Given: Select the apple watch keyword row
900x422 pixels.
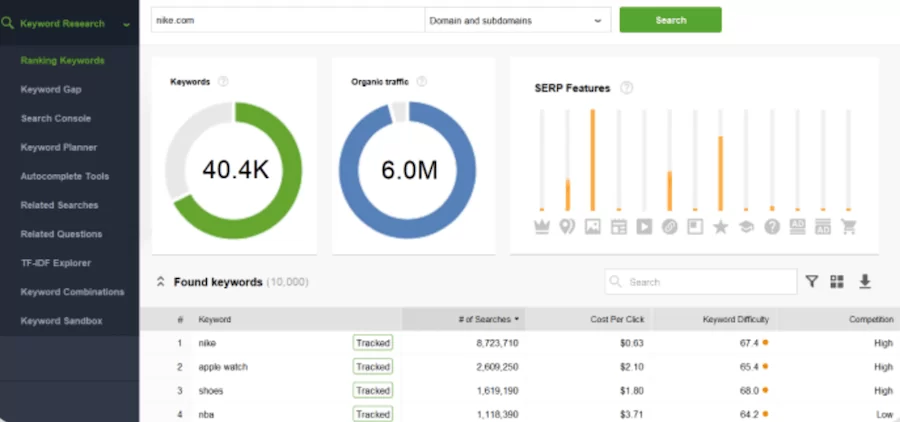Looking at the screenshot, I should (519, 366).
